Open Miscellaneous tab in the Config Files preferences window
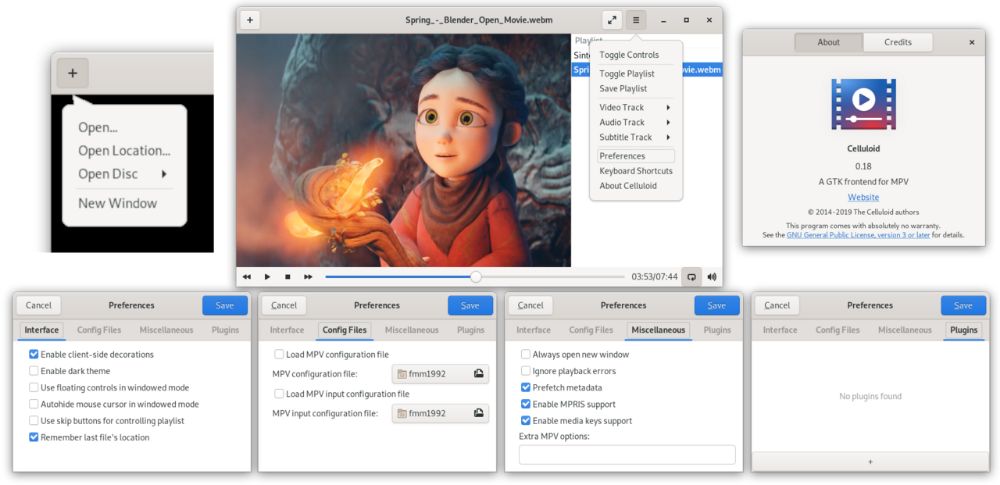 tap(412, 330)
